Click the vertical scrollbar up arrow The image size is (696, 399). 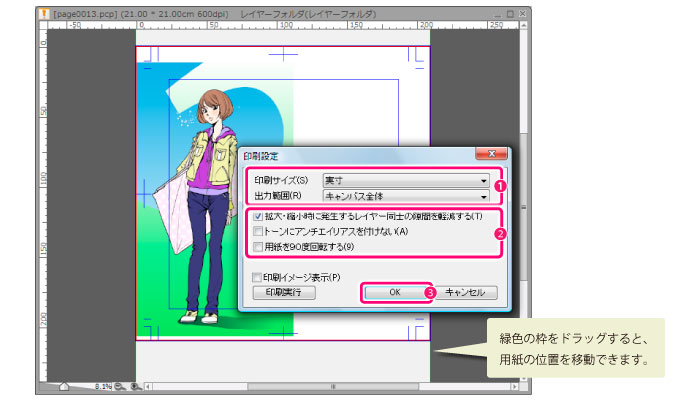[x=523, y=25]
